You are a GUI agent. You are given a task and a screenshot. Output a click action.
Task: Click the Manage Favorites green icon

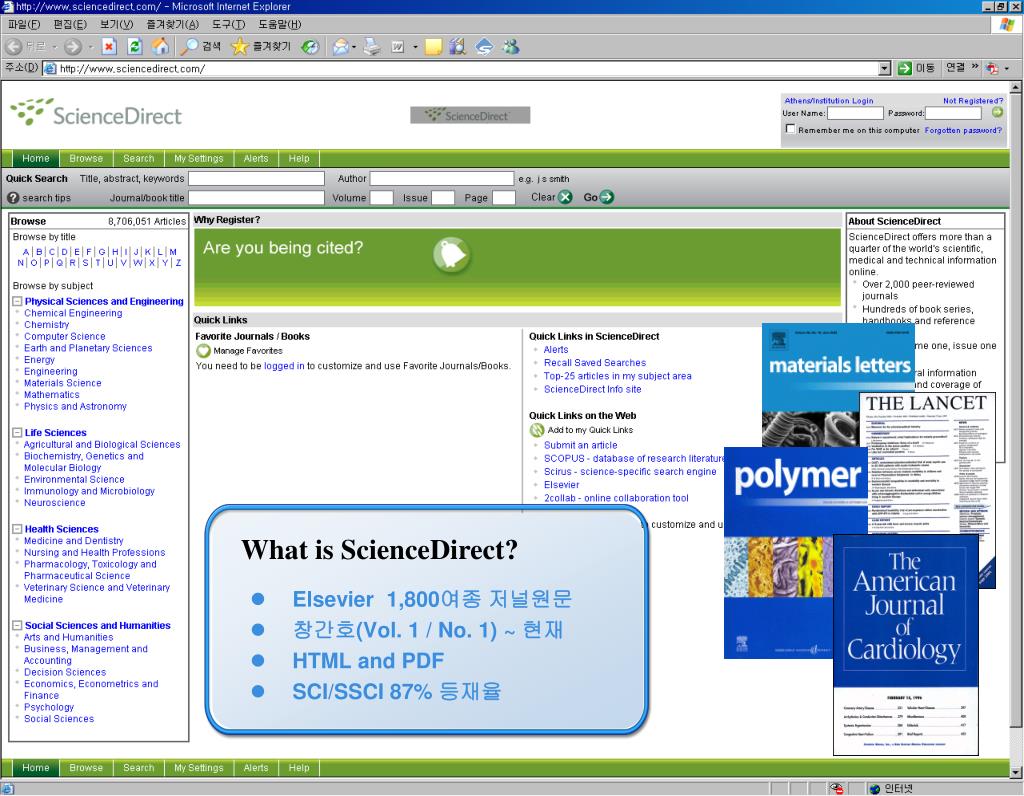coord(203,351)
